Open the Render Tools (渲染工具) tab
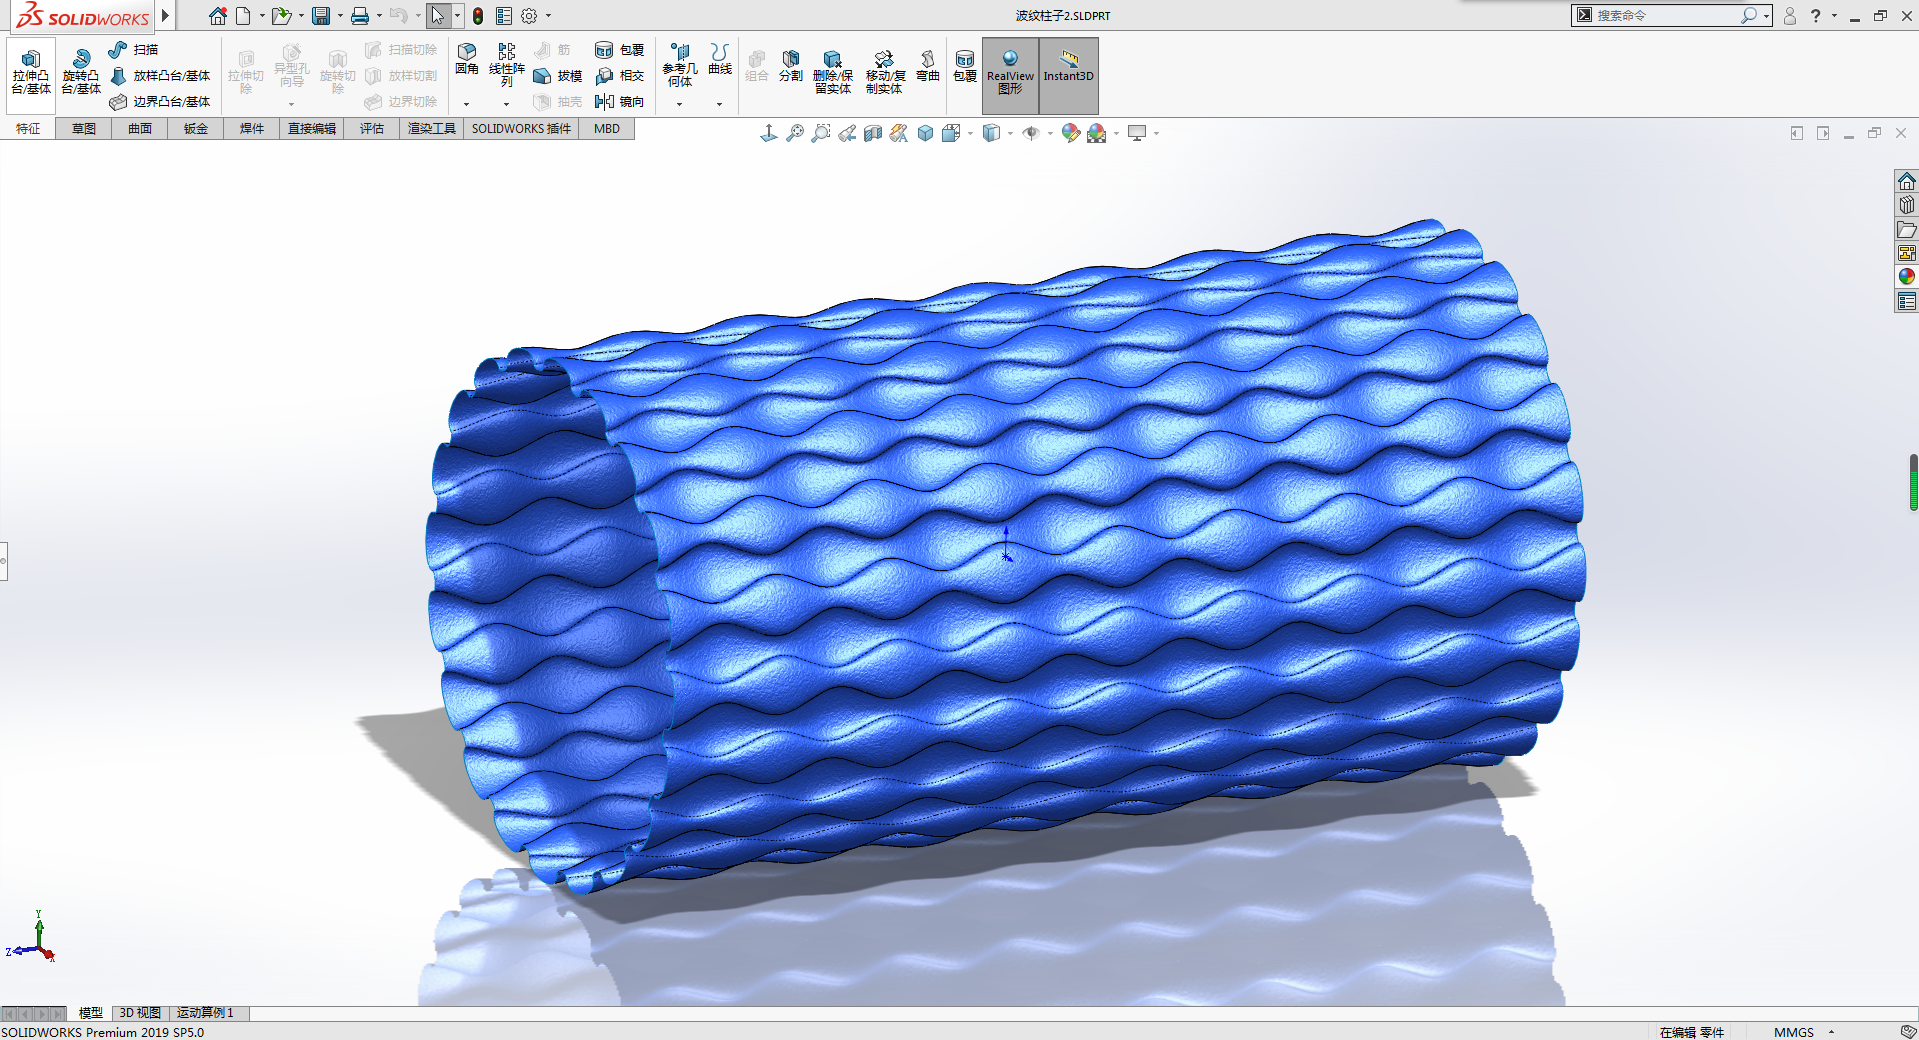The image size is (1919, 1040). pos(432,129)
